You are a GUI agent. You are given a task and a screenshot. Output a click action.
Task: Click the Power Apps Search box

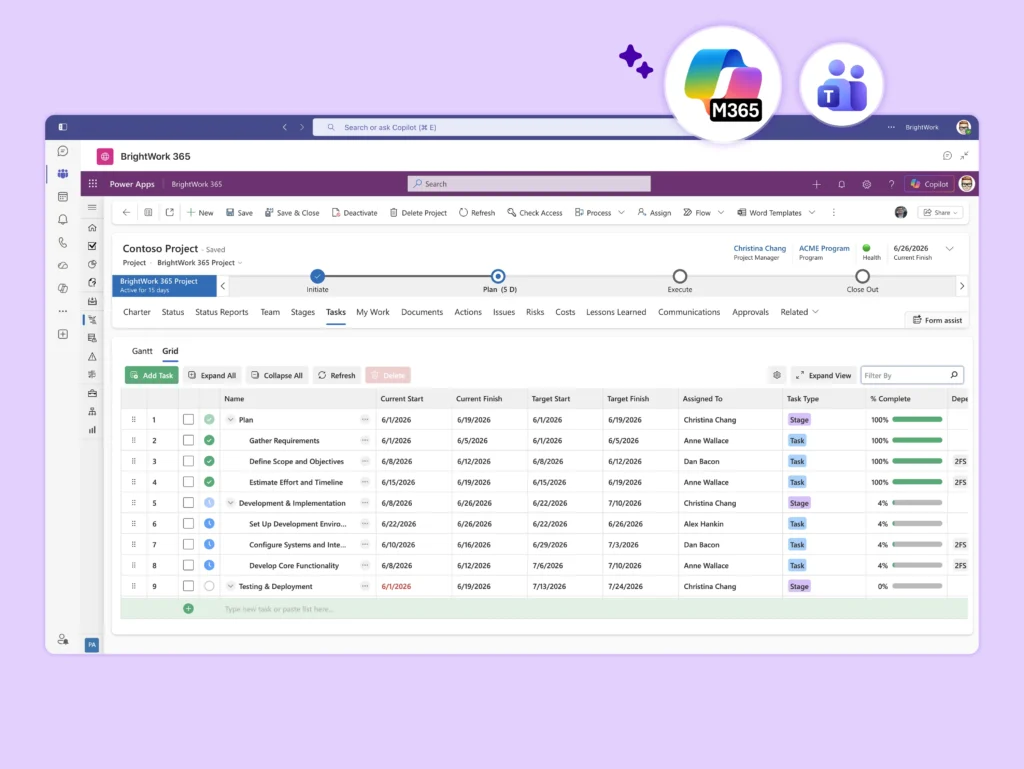click(529, 184)
